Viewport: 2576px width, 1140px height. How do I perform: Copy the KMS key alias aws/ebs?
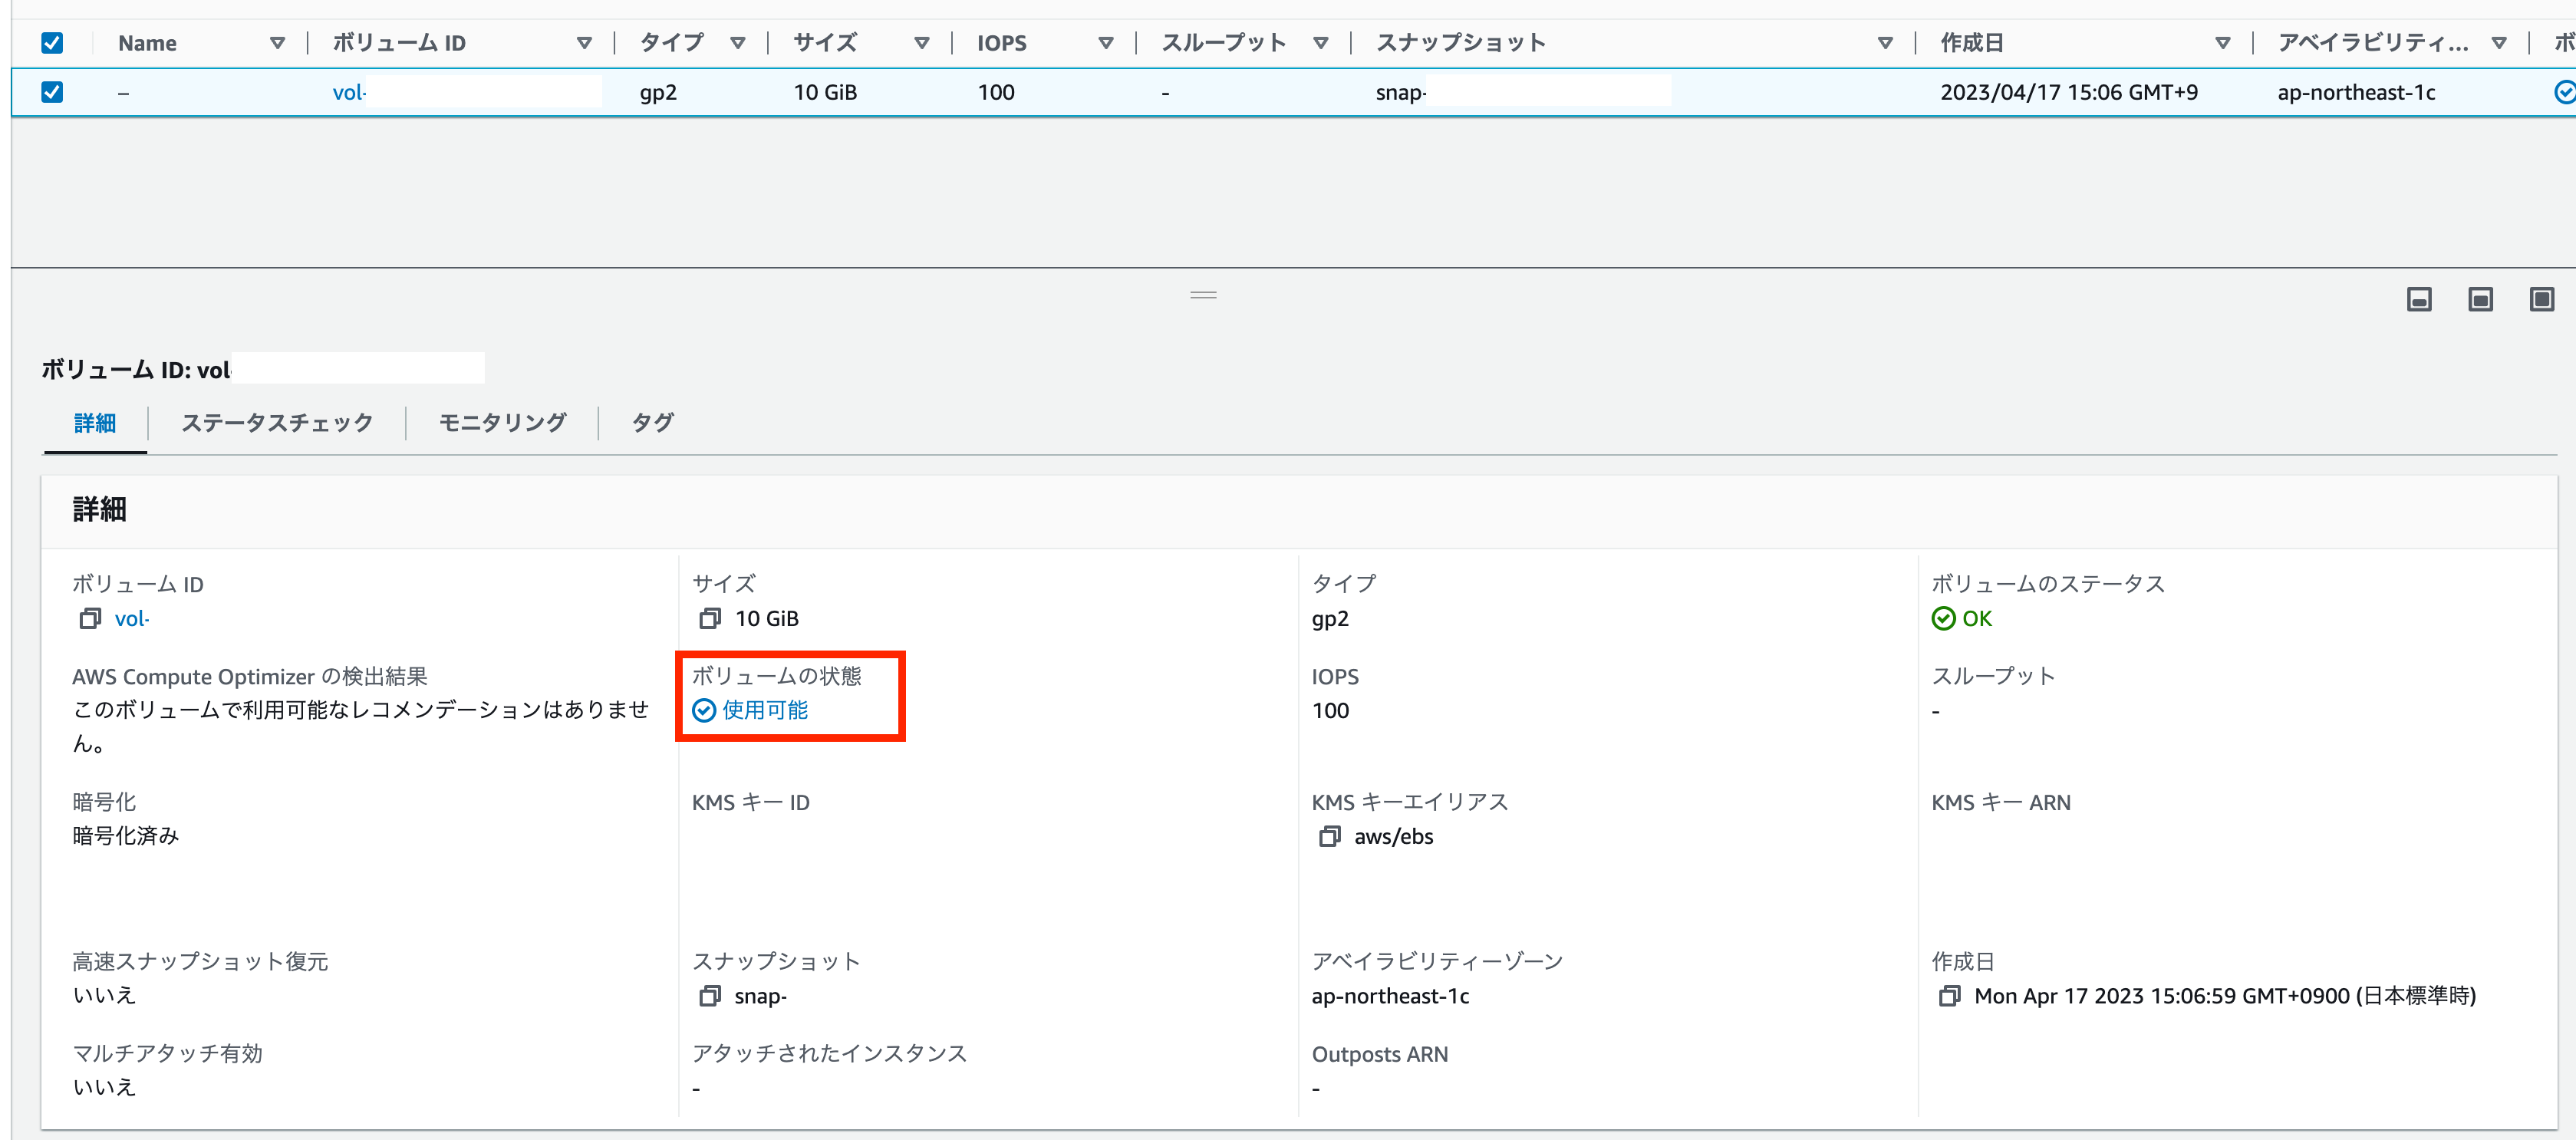(x=1330, y=836)
